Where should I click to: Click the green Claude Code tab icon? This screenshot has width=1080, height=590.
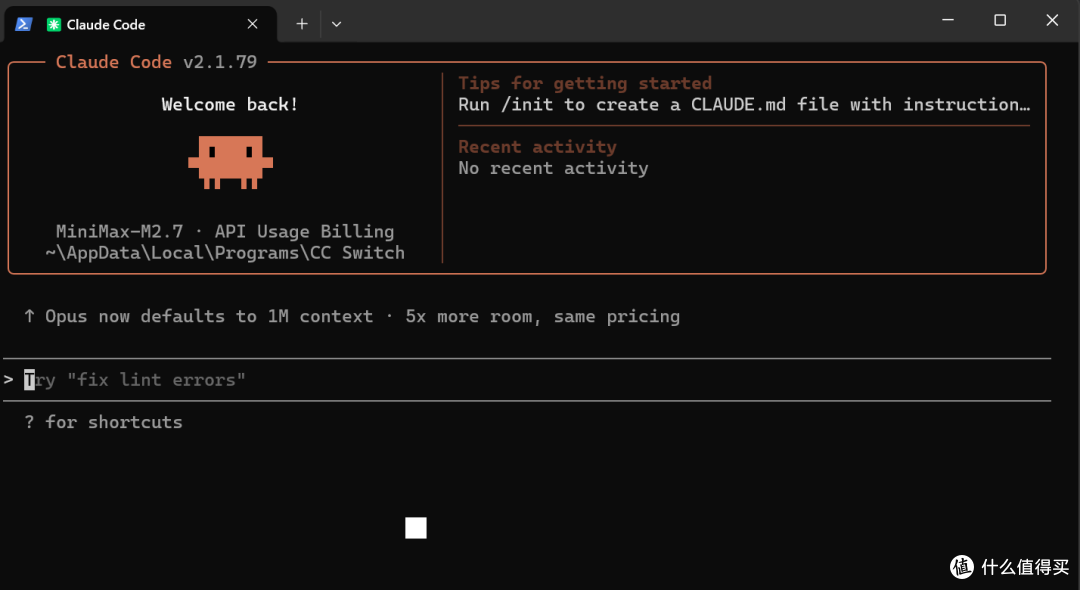coord(54,25)
